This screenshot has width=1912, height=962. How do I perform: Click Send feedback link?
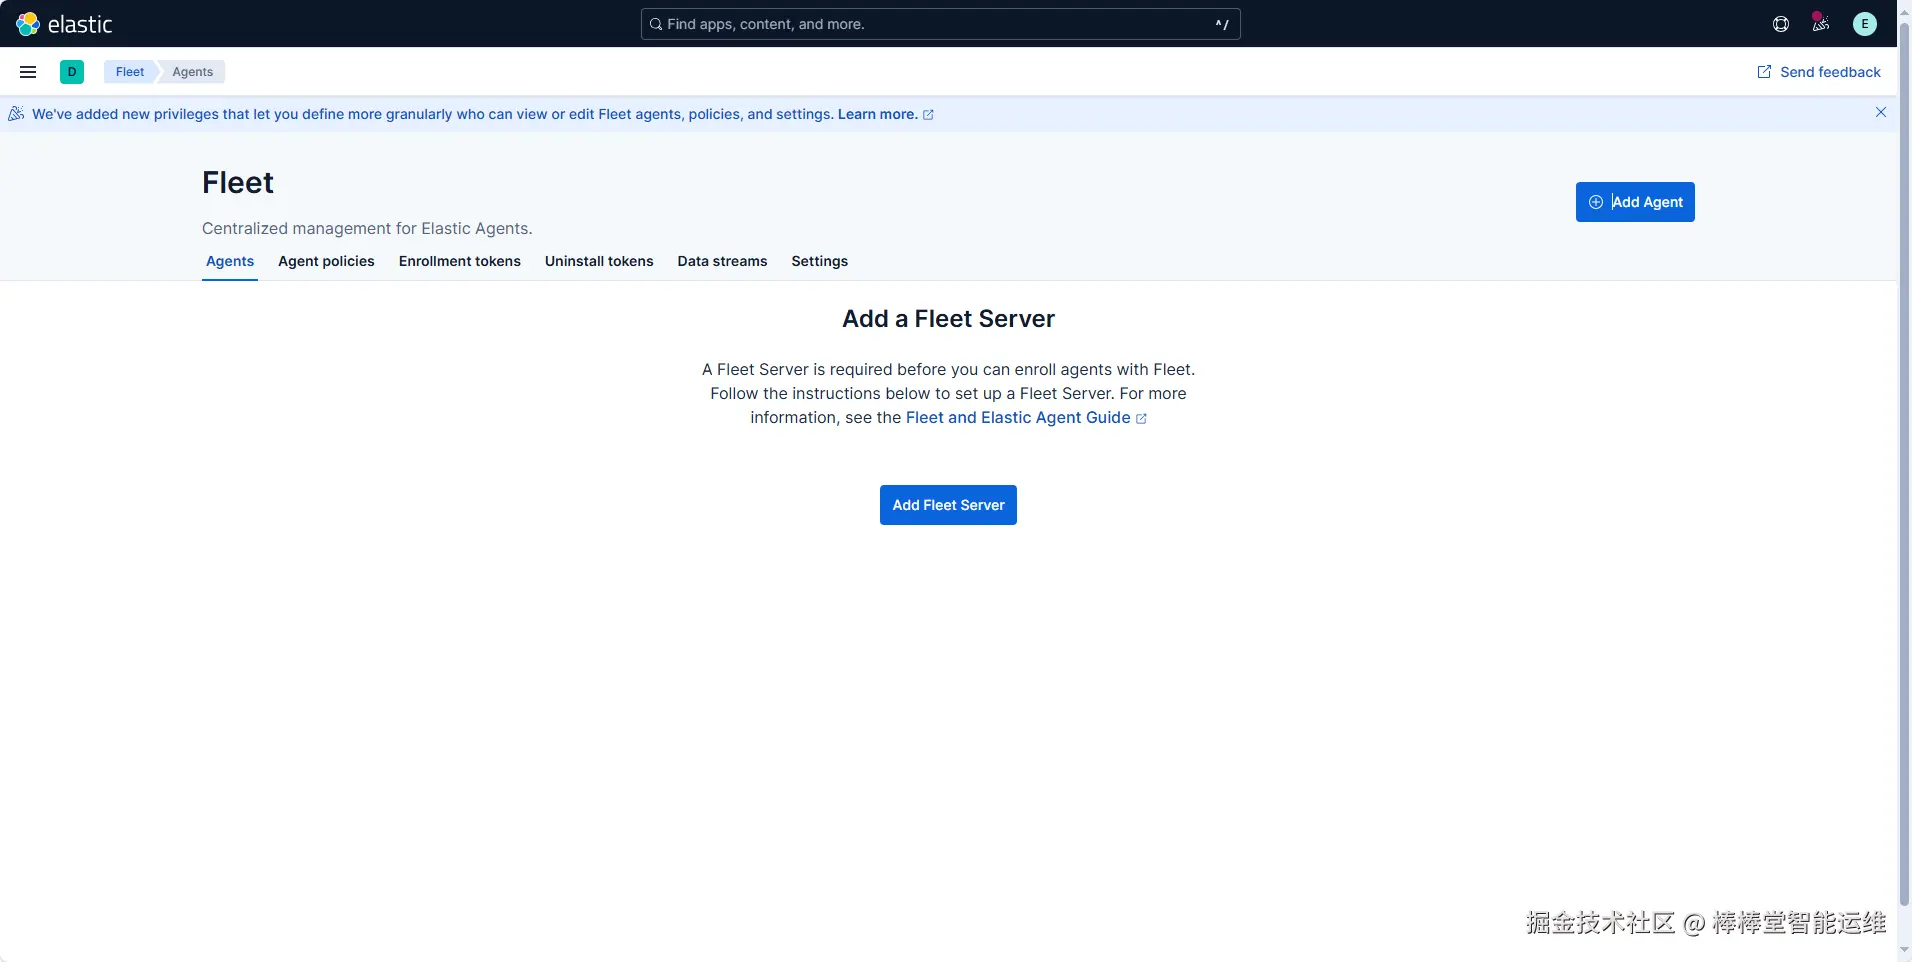pos(1819,72)
